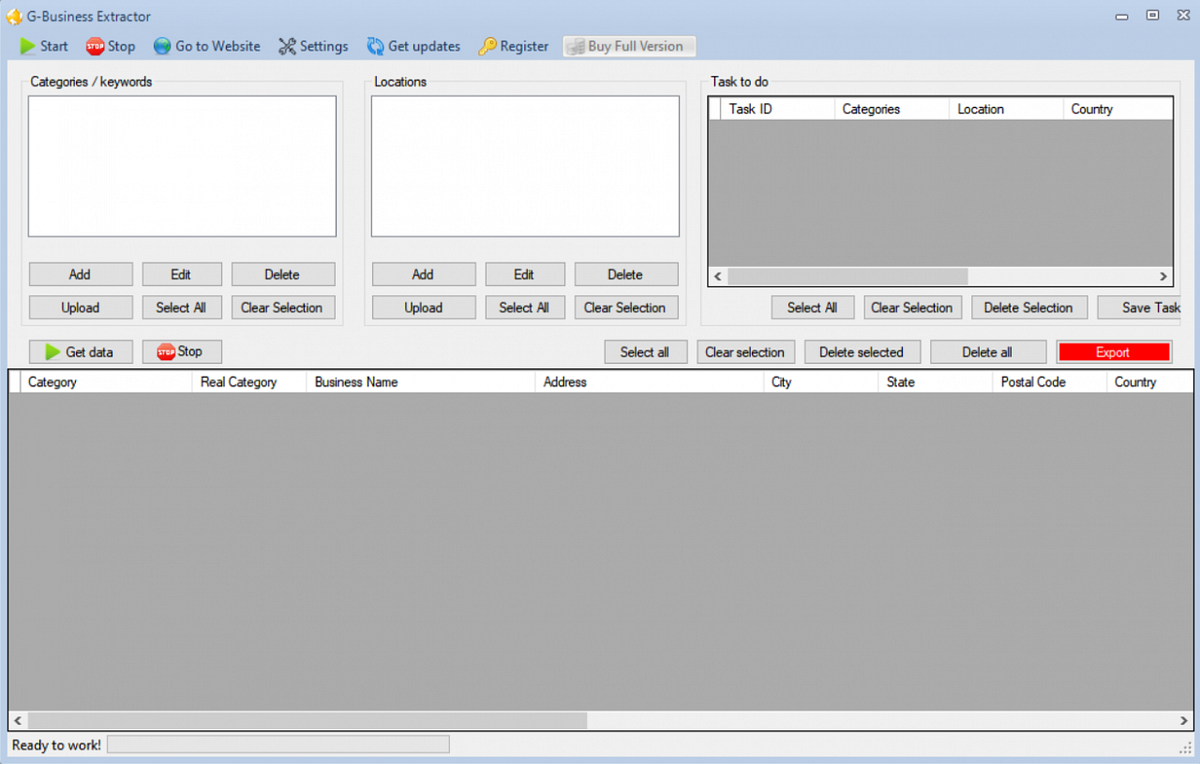Select the Register key icon
1200x764 pixels.
point(489,46)
